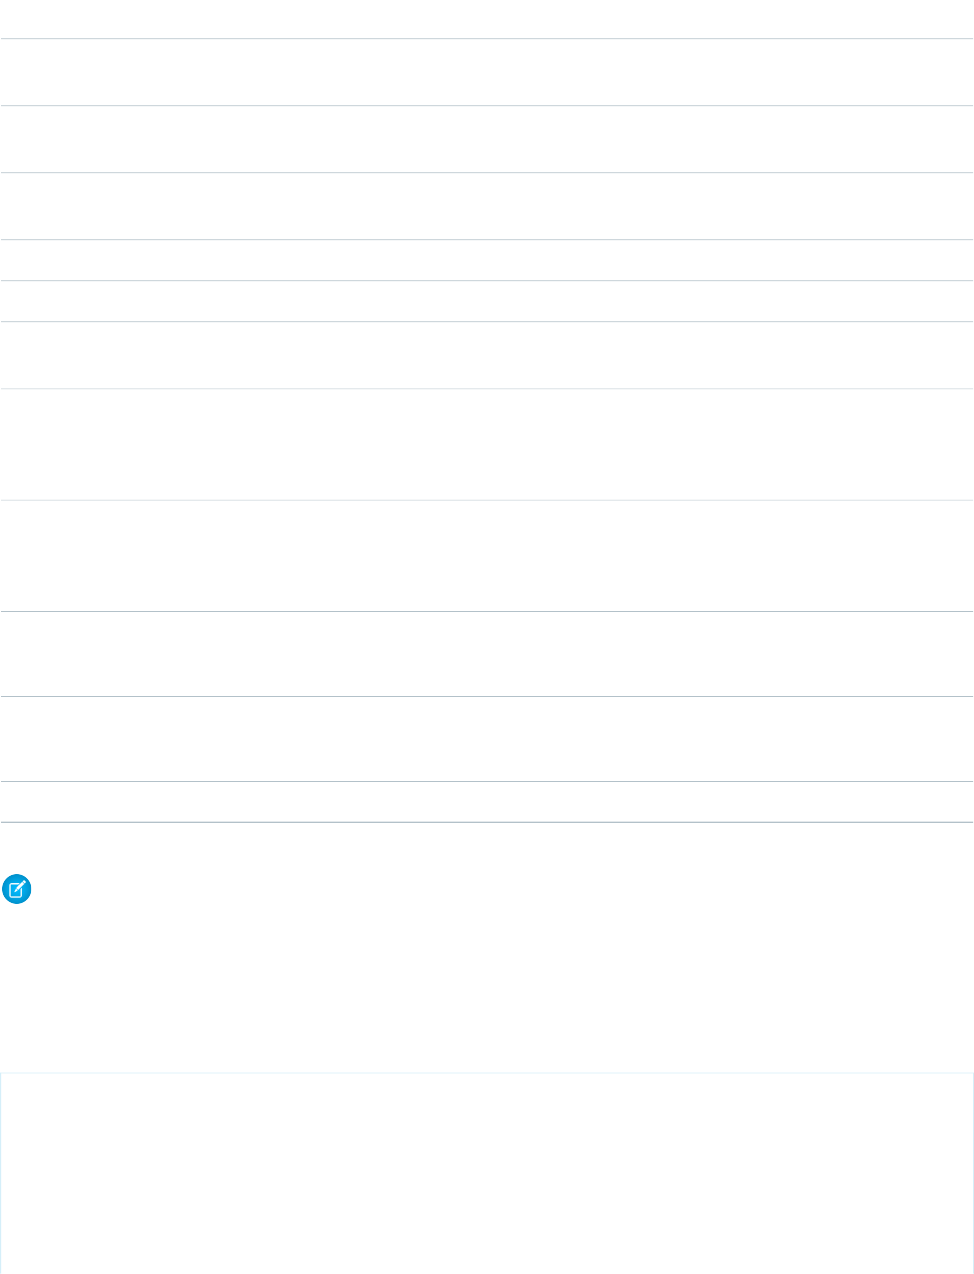Screen dimensions: 974x1274
Task: Select the second empty table row
Action: [x=486, y=139]
